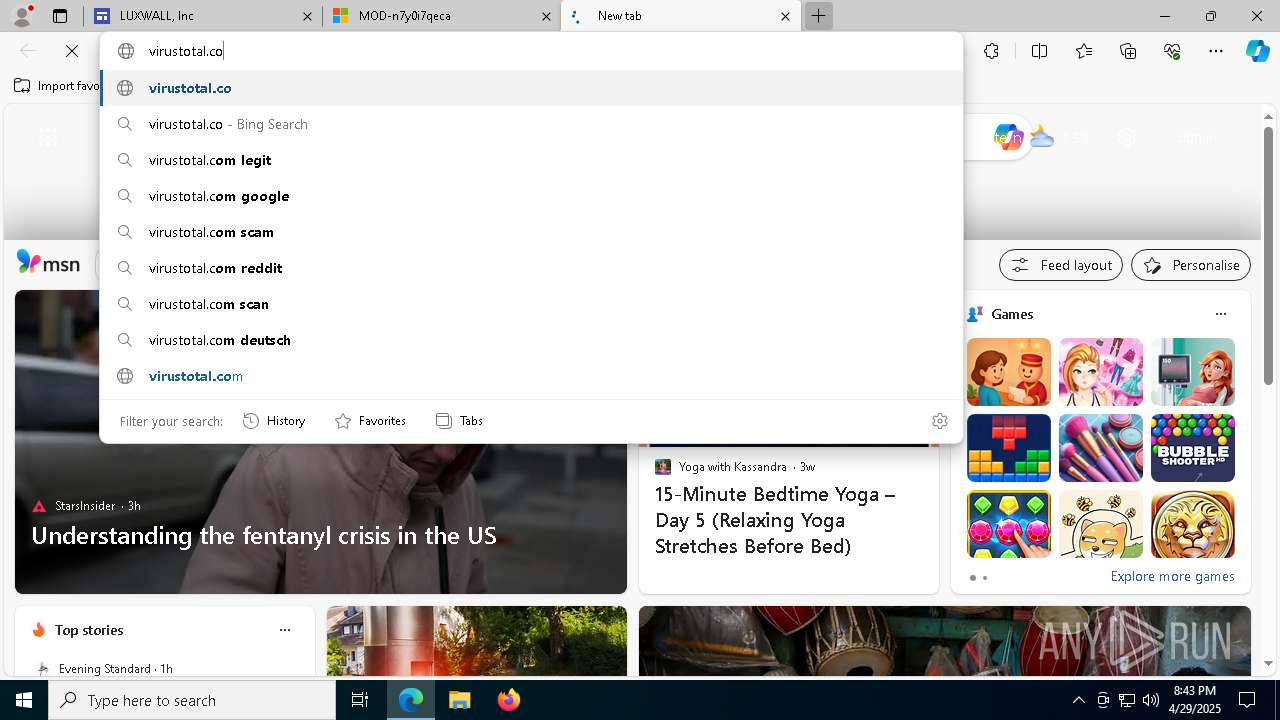The image size is (1280, 720).
Task: Select virustotal.com scan suggestion
Action: [x=531, y=304]
